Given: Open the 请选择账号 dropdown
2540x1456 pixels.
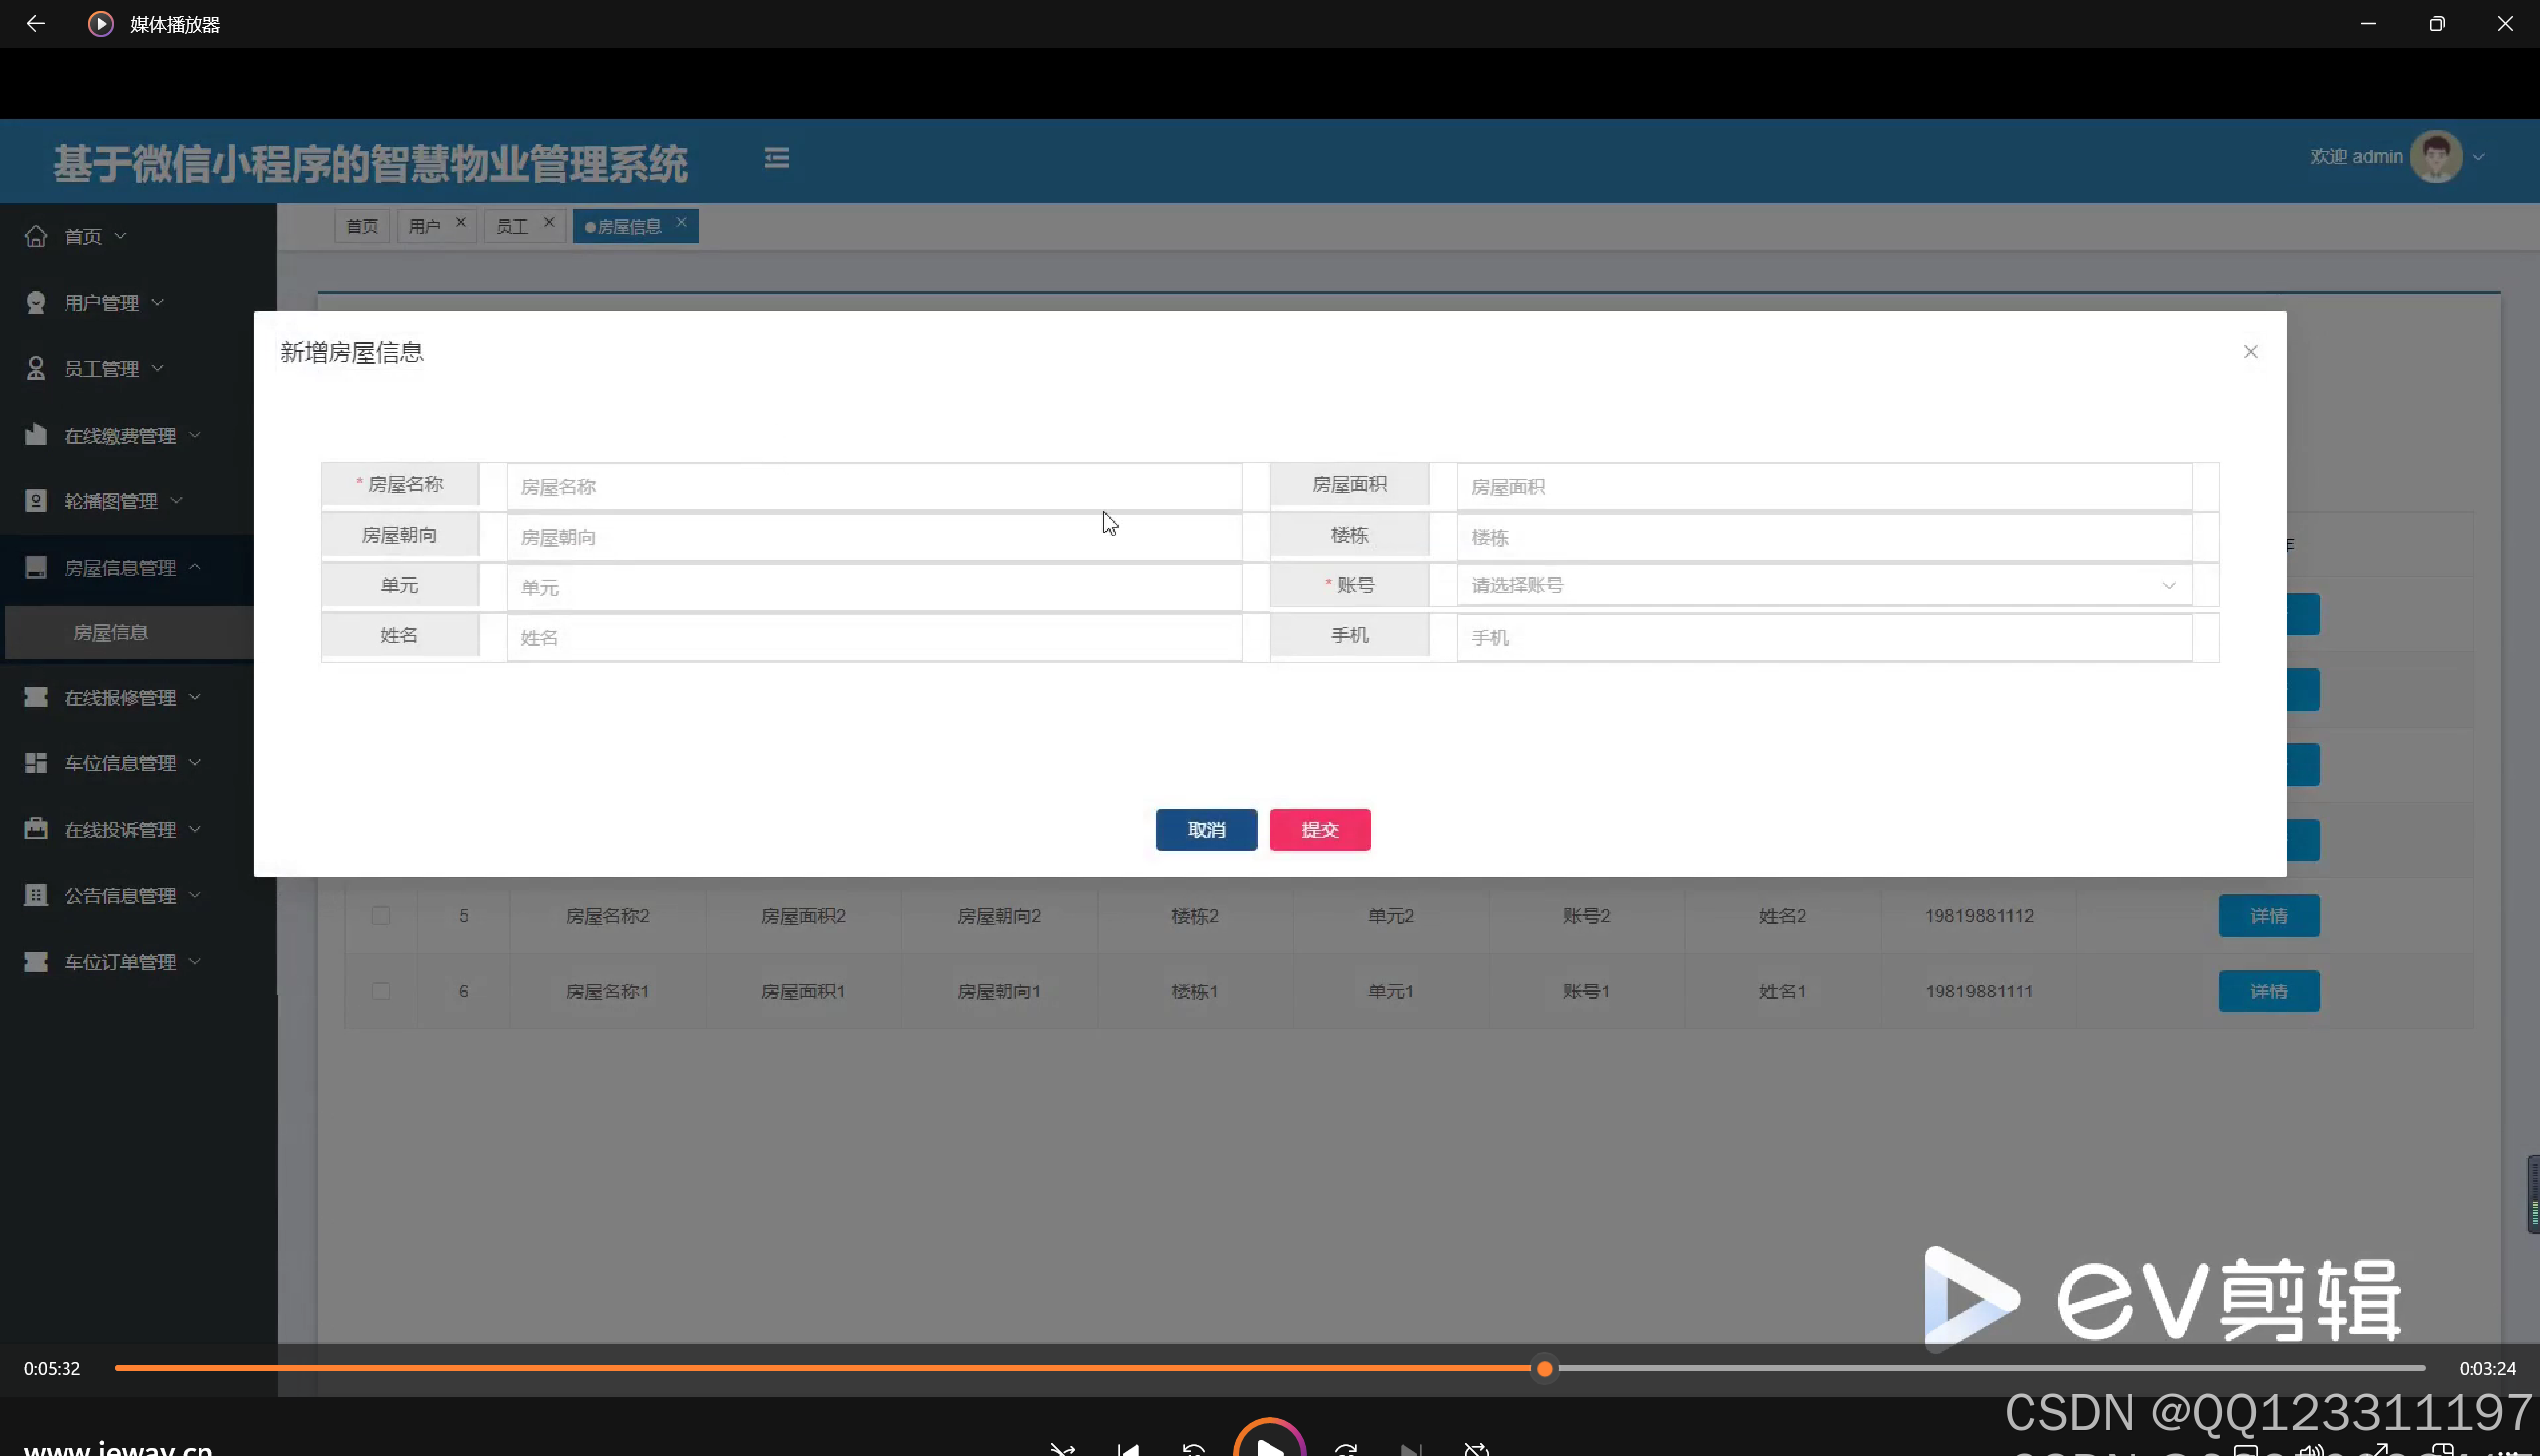Looking at the screenshot, I should (1822, 585).
